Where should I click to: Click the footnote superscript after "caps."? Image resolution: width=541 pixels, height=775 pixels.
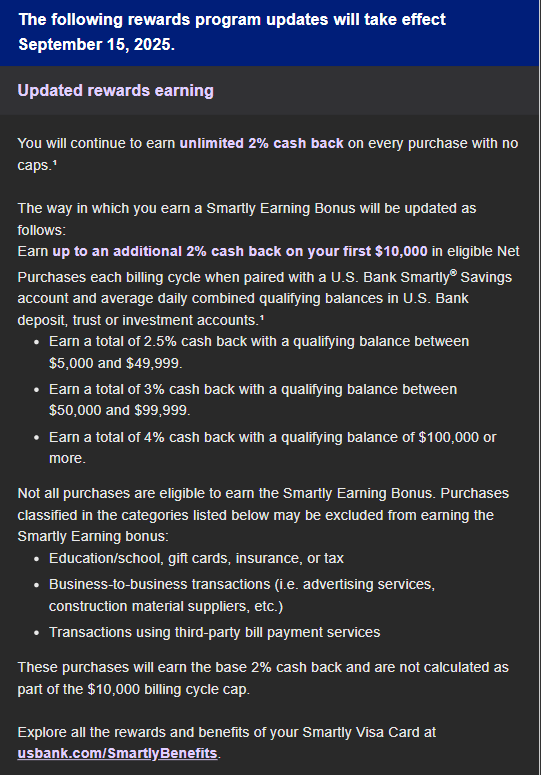(55, 163)
